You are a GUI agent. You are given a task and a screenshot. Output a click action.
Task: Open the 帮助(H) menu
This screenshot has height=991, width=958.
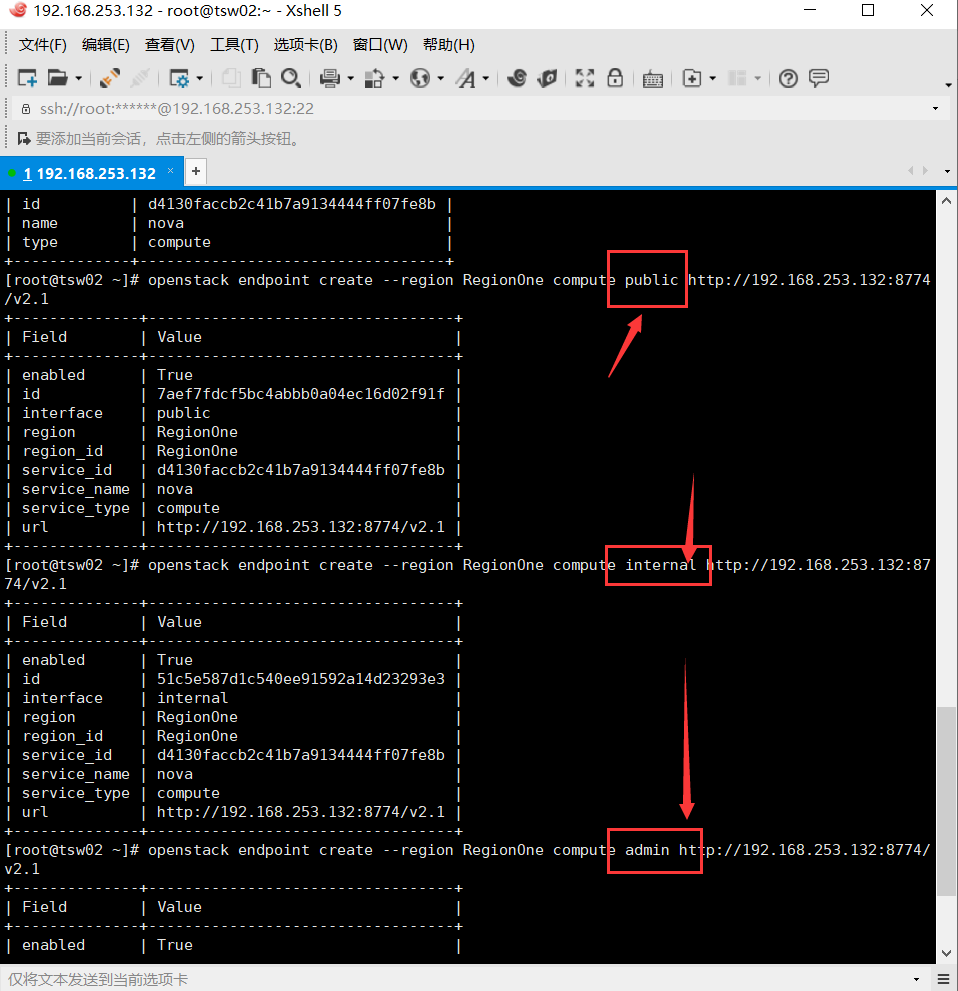(449, 45)
